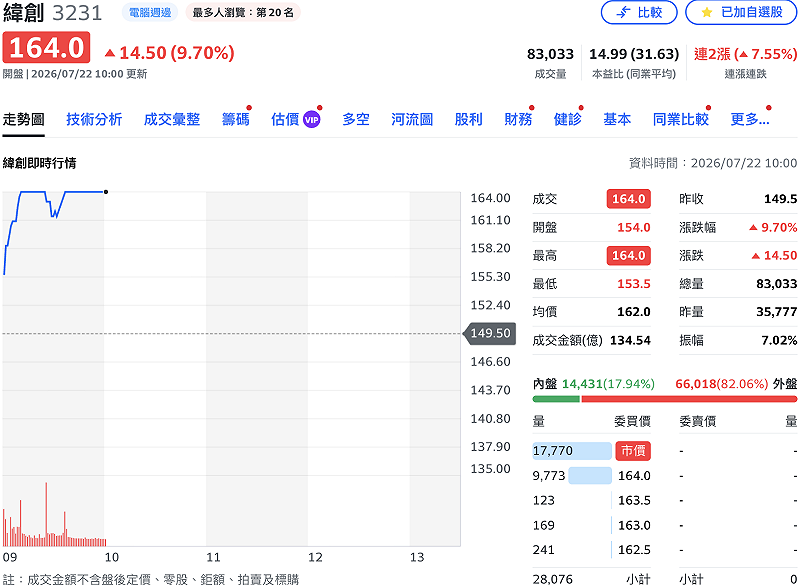Click the 14.50 (9.70%) change text
This screenshot has width=800, height=585.
[169, 53]
